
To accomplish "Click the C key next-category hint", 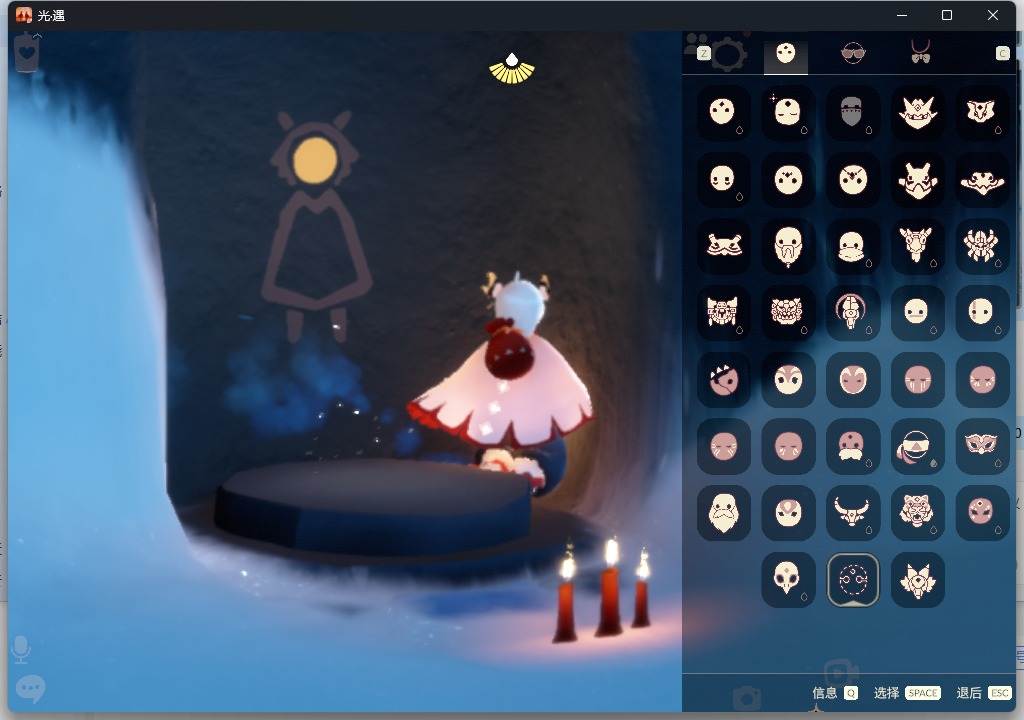I will click(x=1002, y=54).
